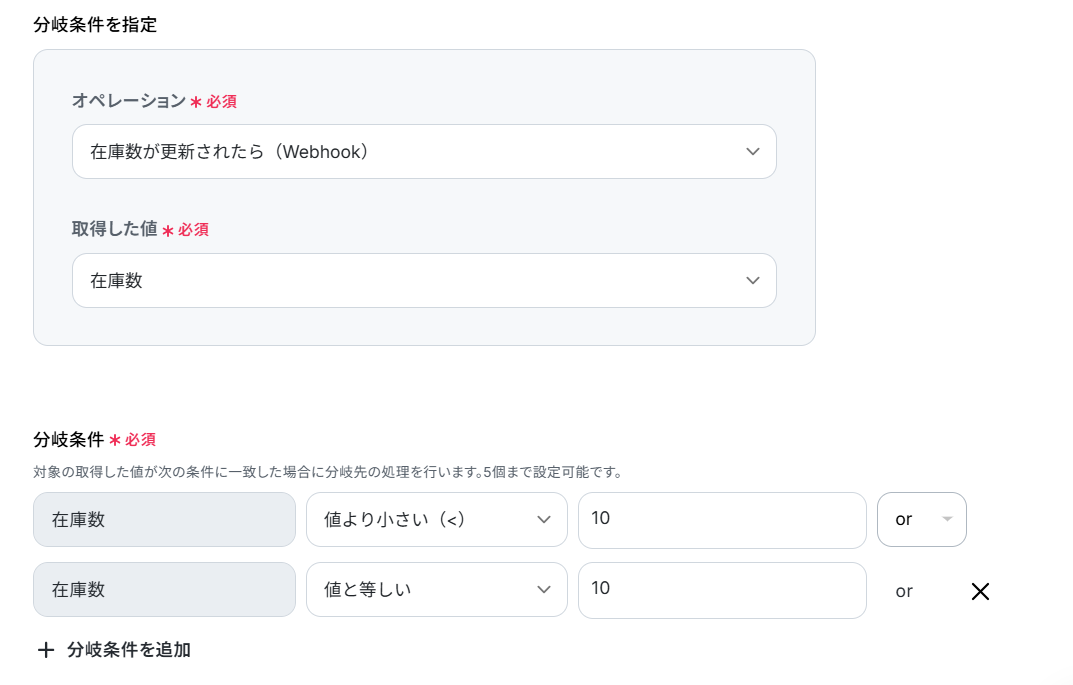Viewport: 1073px width, 685px height.
Task: Click the or label next to the X icon
Action: point(904,591)
